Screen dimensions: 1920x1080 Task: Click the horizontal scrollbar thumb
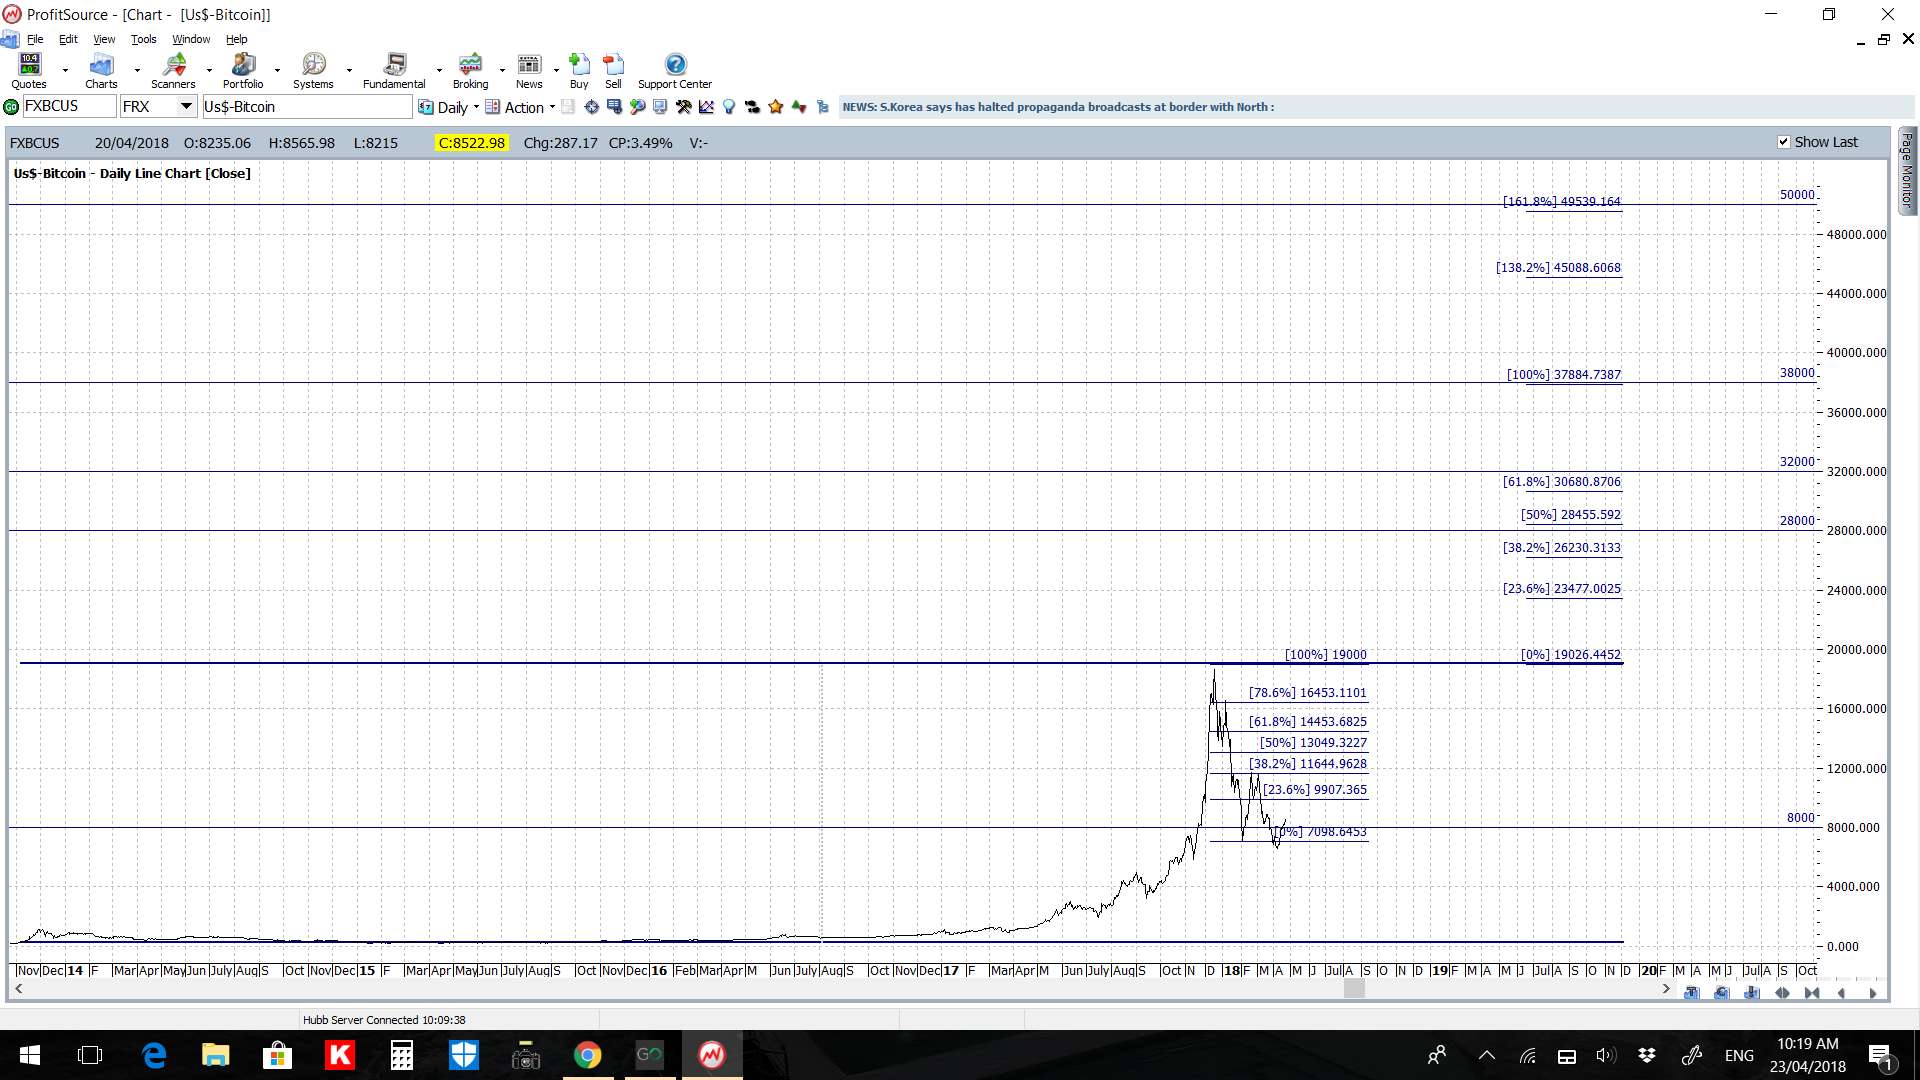[x=1354, y=989]
